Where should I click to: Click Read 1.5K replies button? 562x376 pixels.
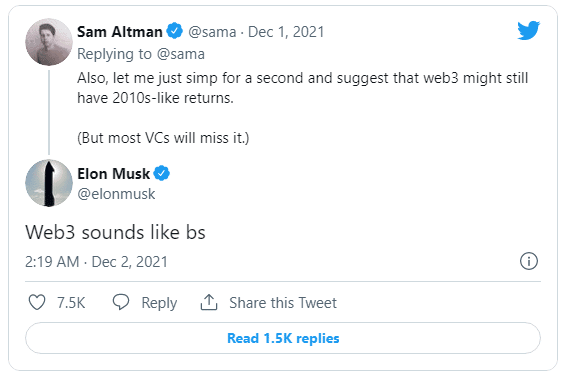283,338
